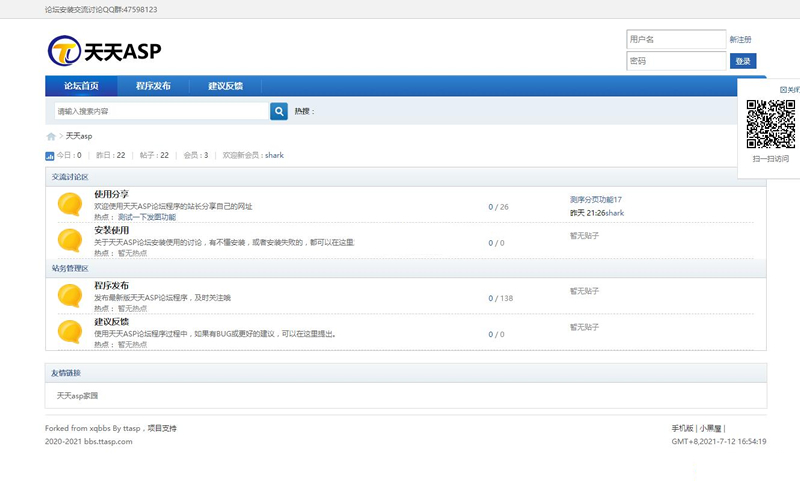Visit the 天天asp家园 friendly link
Viewport: 800px width, 481px height.
click(78, 396)
